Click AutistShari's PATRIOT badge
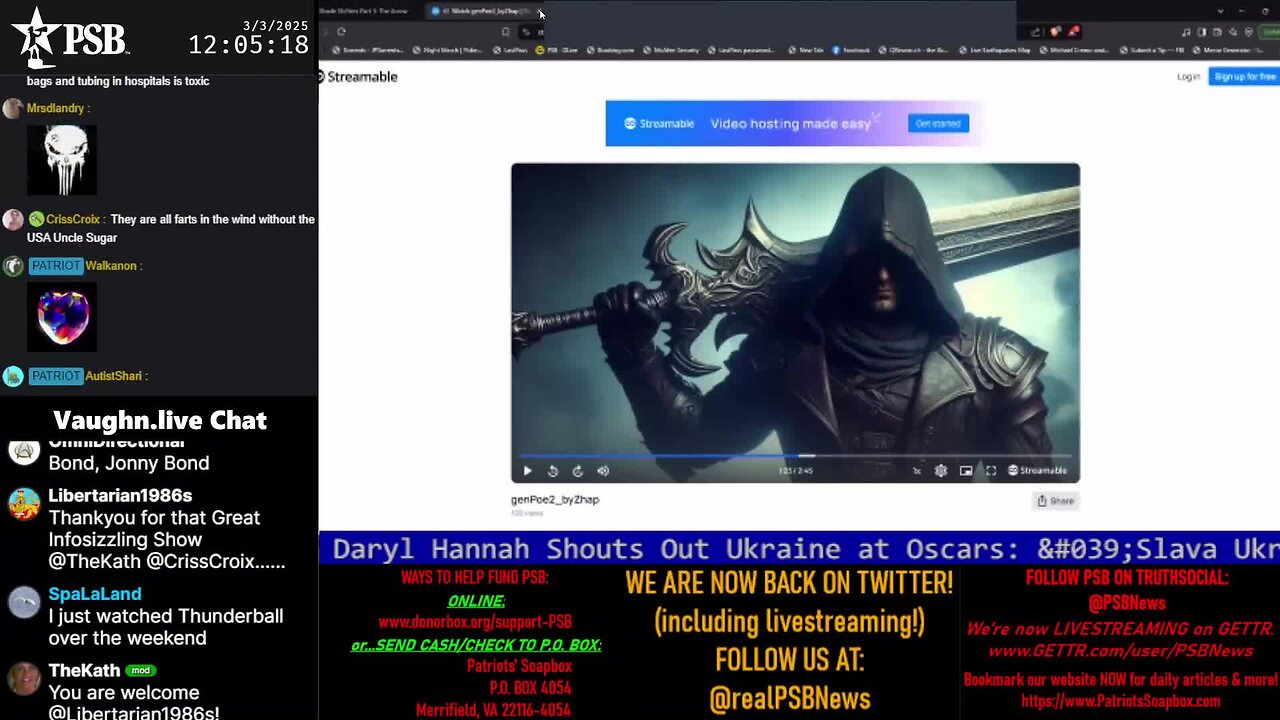 tap(55, 376)
